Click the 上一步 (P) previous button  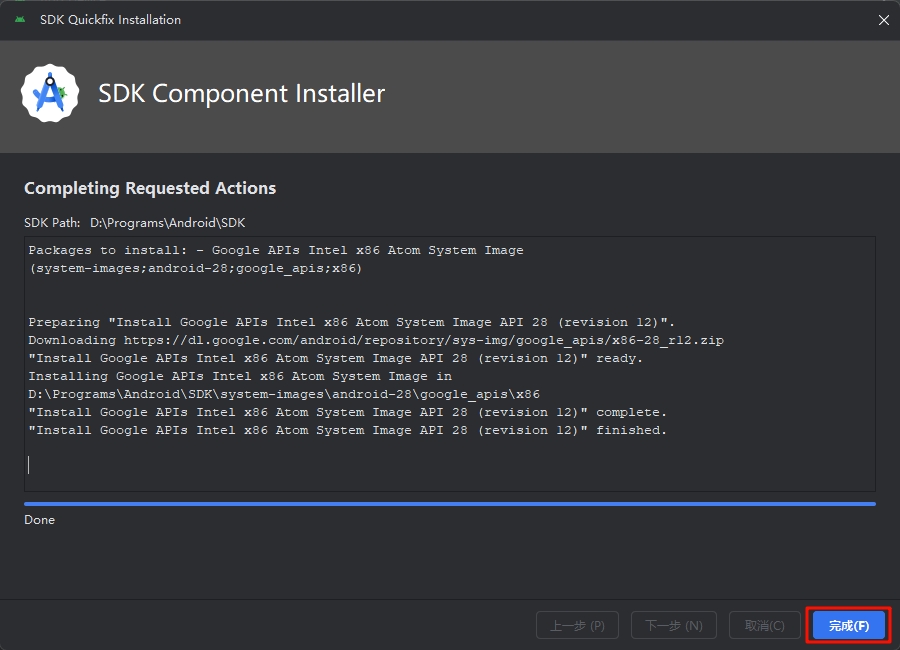click(x=577, y=625)
